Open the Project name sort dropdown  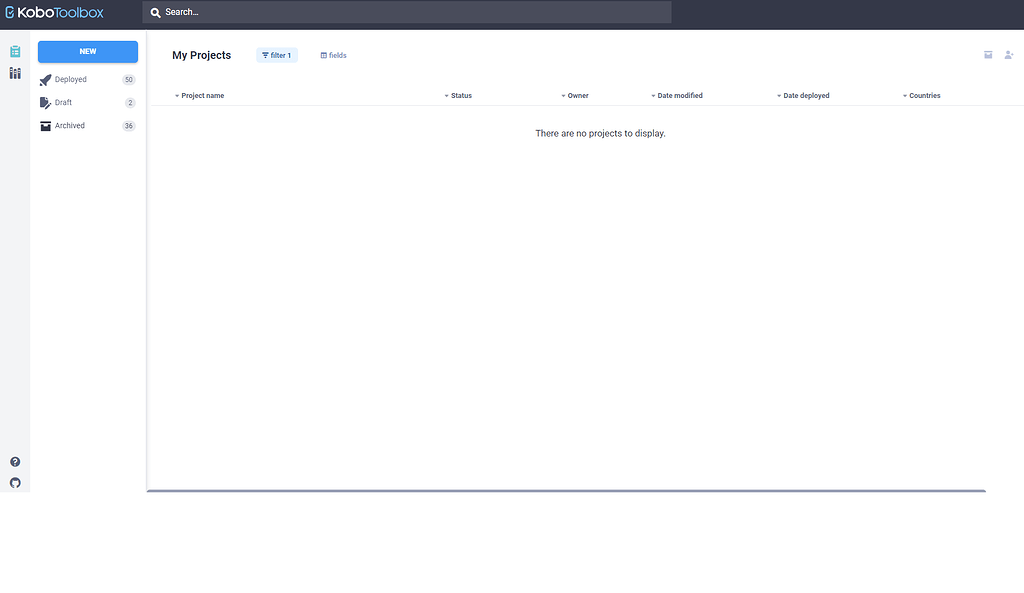point(200,95)
